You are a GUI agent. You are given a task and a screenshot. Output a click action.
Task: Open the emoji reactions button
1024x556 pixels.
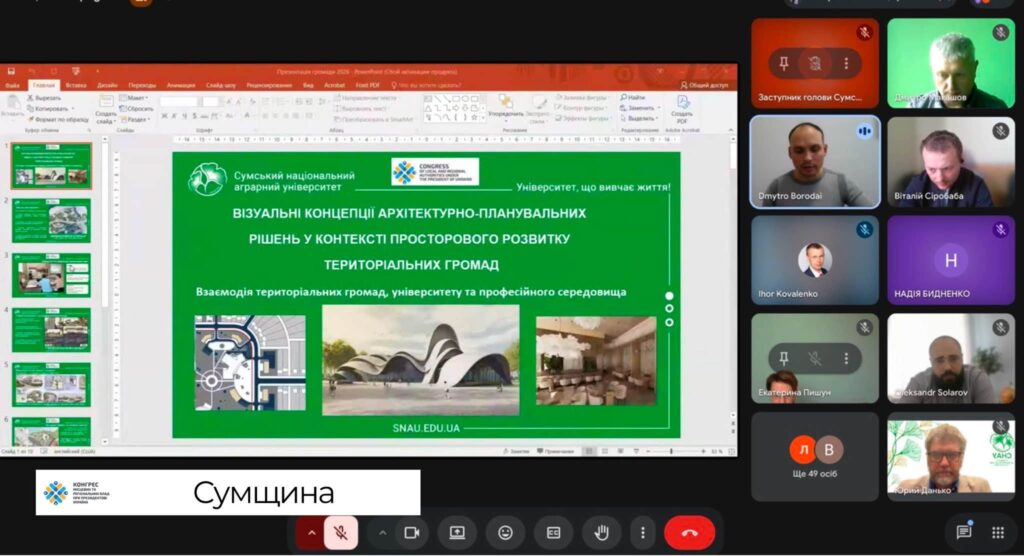coord(505,533)
